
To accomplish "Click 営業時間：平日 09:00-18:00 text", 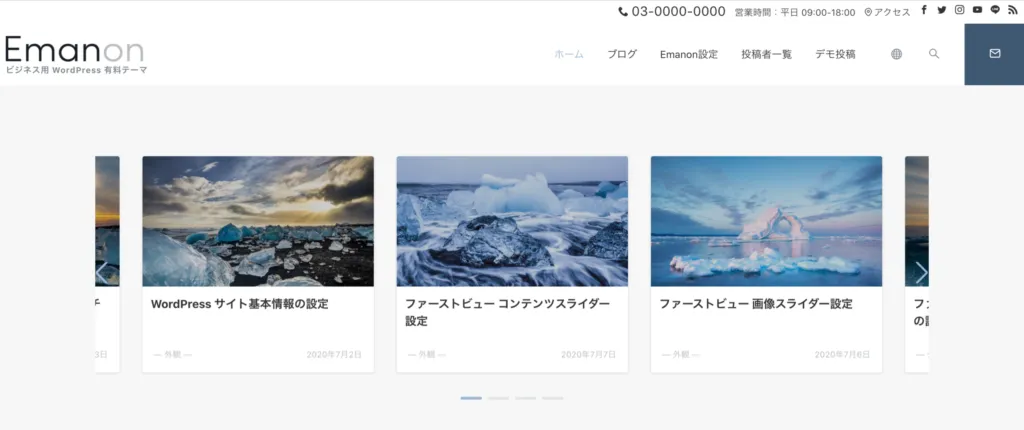I will pos(795,12).
